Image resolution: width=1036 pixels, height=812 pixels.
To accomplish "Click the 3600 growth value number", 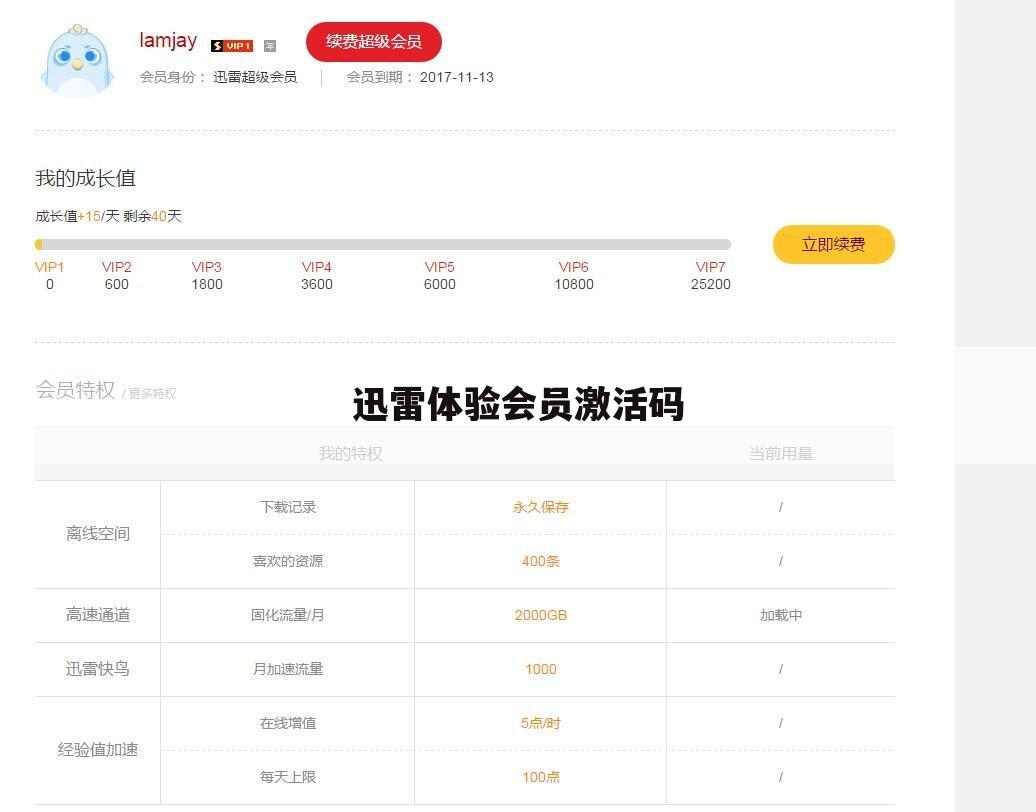I will tap(316, 284).
